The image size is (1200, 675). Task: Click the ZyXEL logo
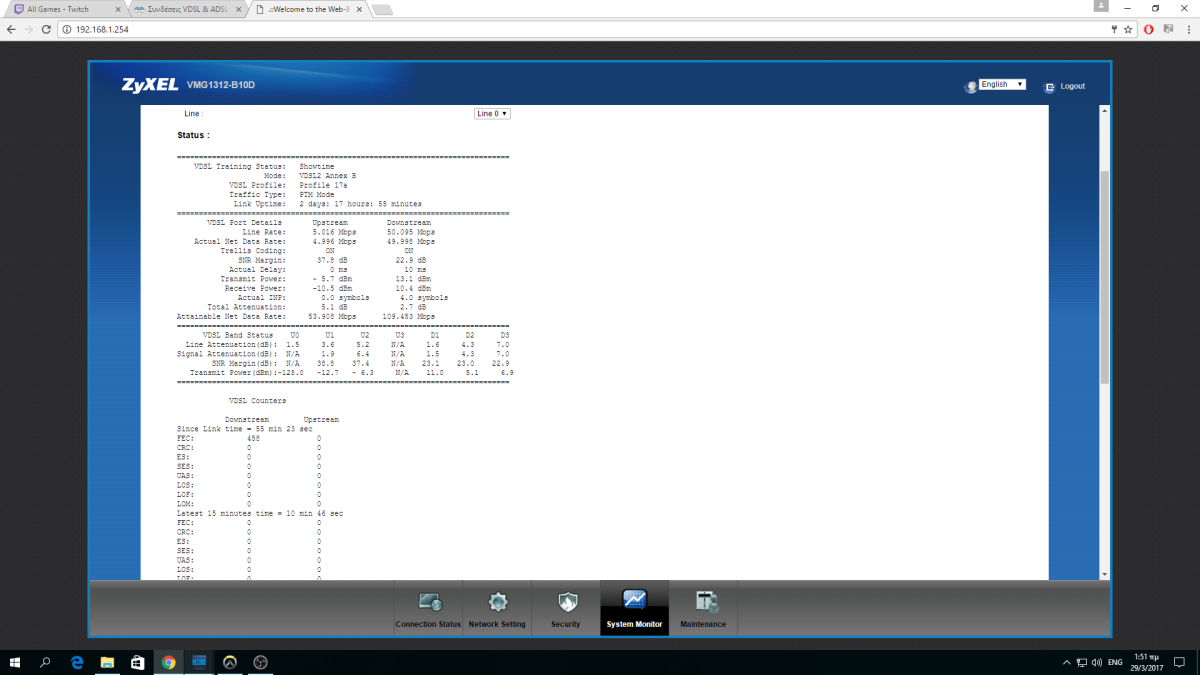149,85
